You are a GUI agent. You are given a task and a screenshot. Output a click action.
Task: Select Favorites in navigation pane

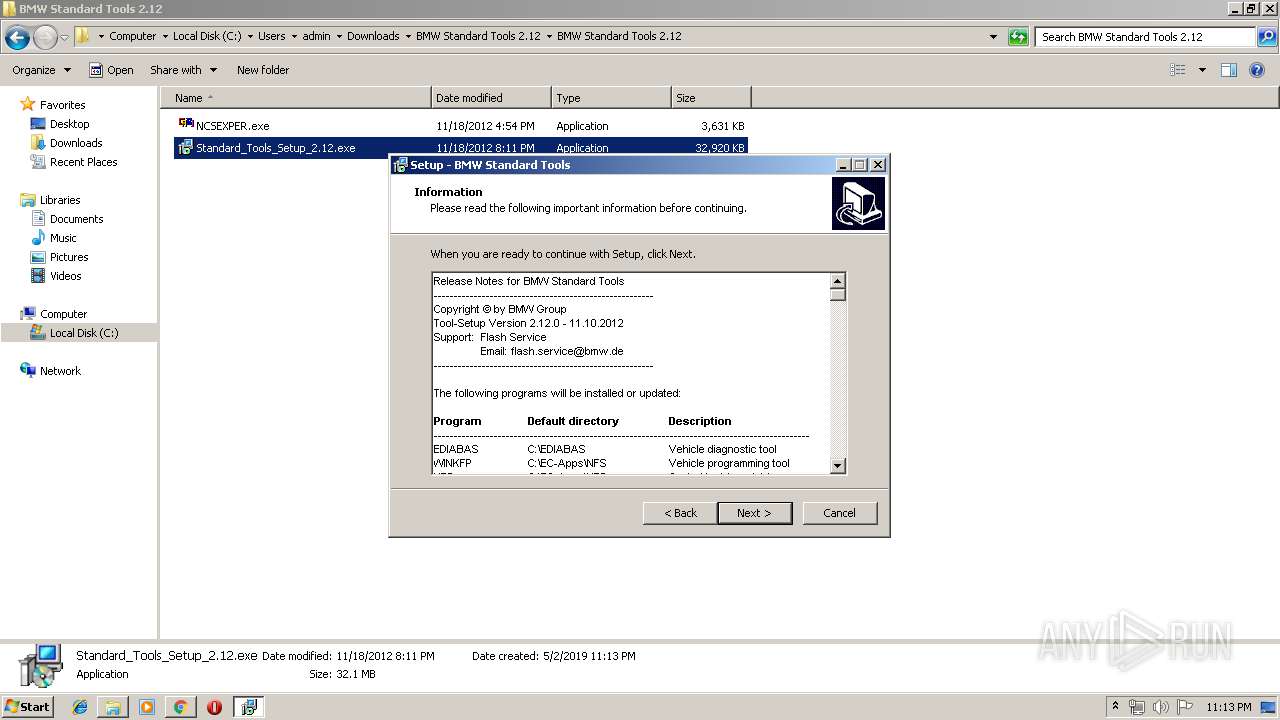(62, 105)
